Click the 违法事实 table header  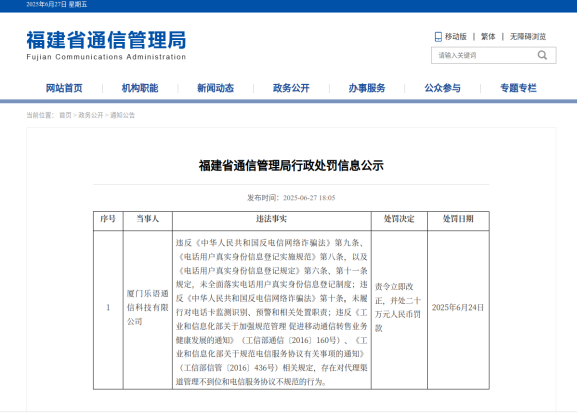click(272, 219)
